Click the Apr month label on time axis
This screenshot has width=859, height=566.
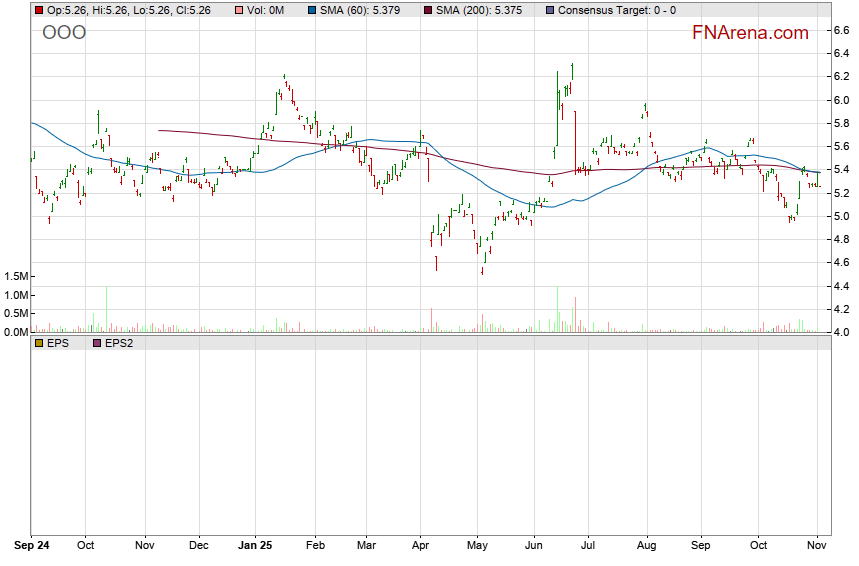[x=421, y=547]
